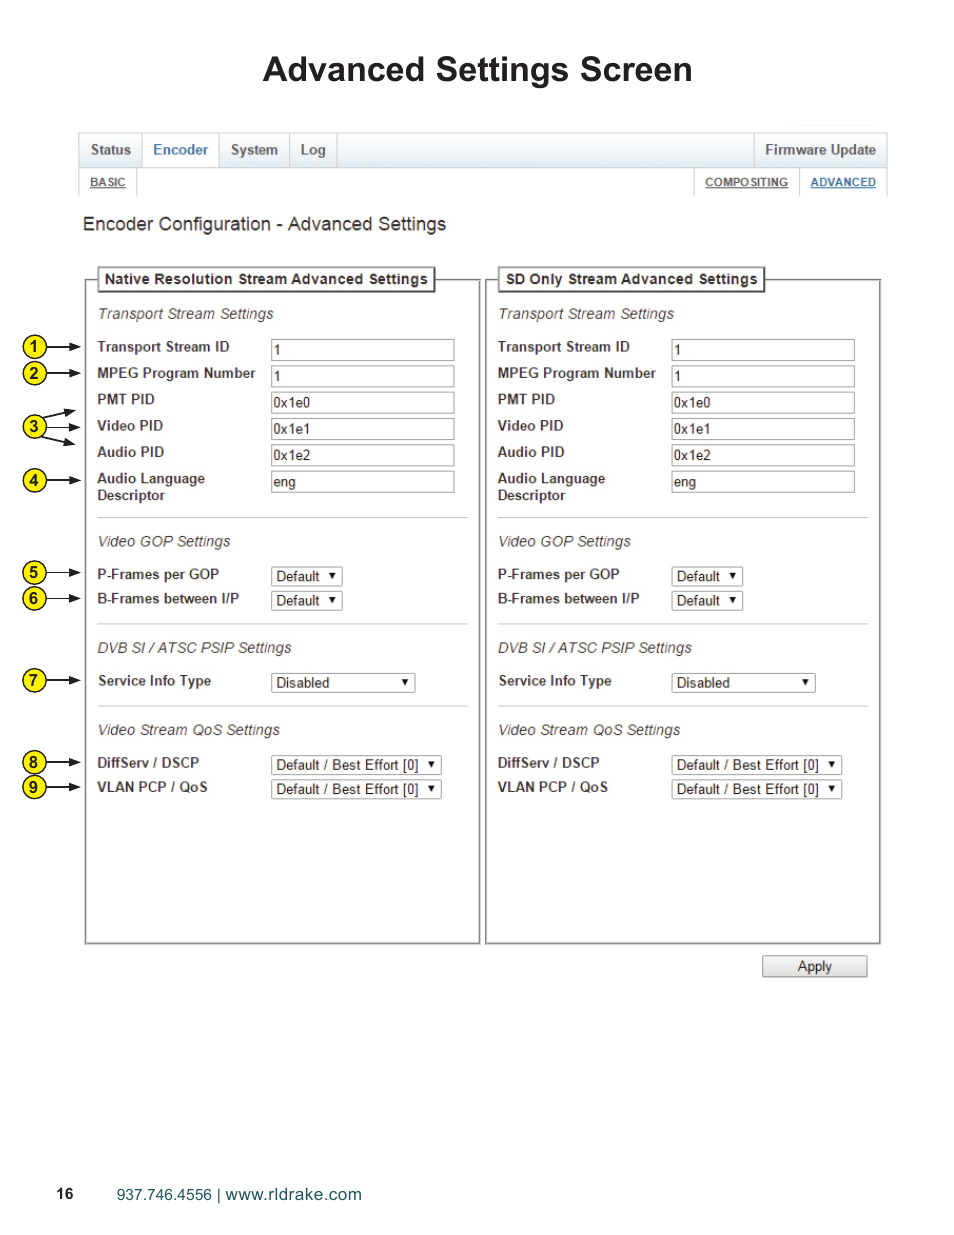
Task: Click the 'SD Only Stream Advanced Settings' legend
Action: pos(631,279)
